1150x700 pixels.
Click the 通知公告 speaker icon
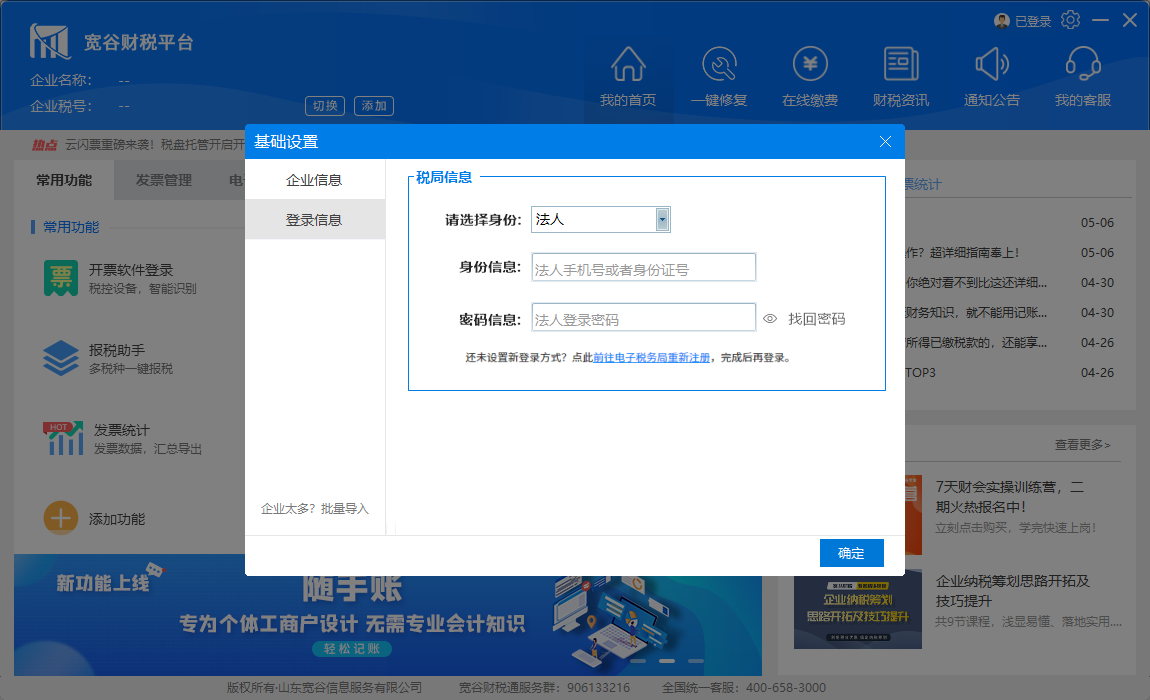[x=992, y=65]
